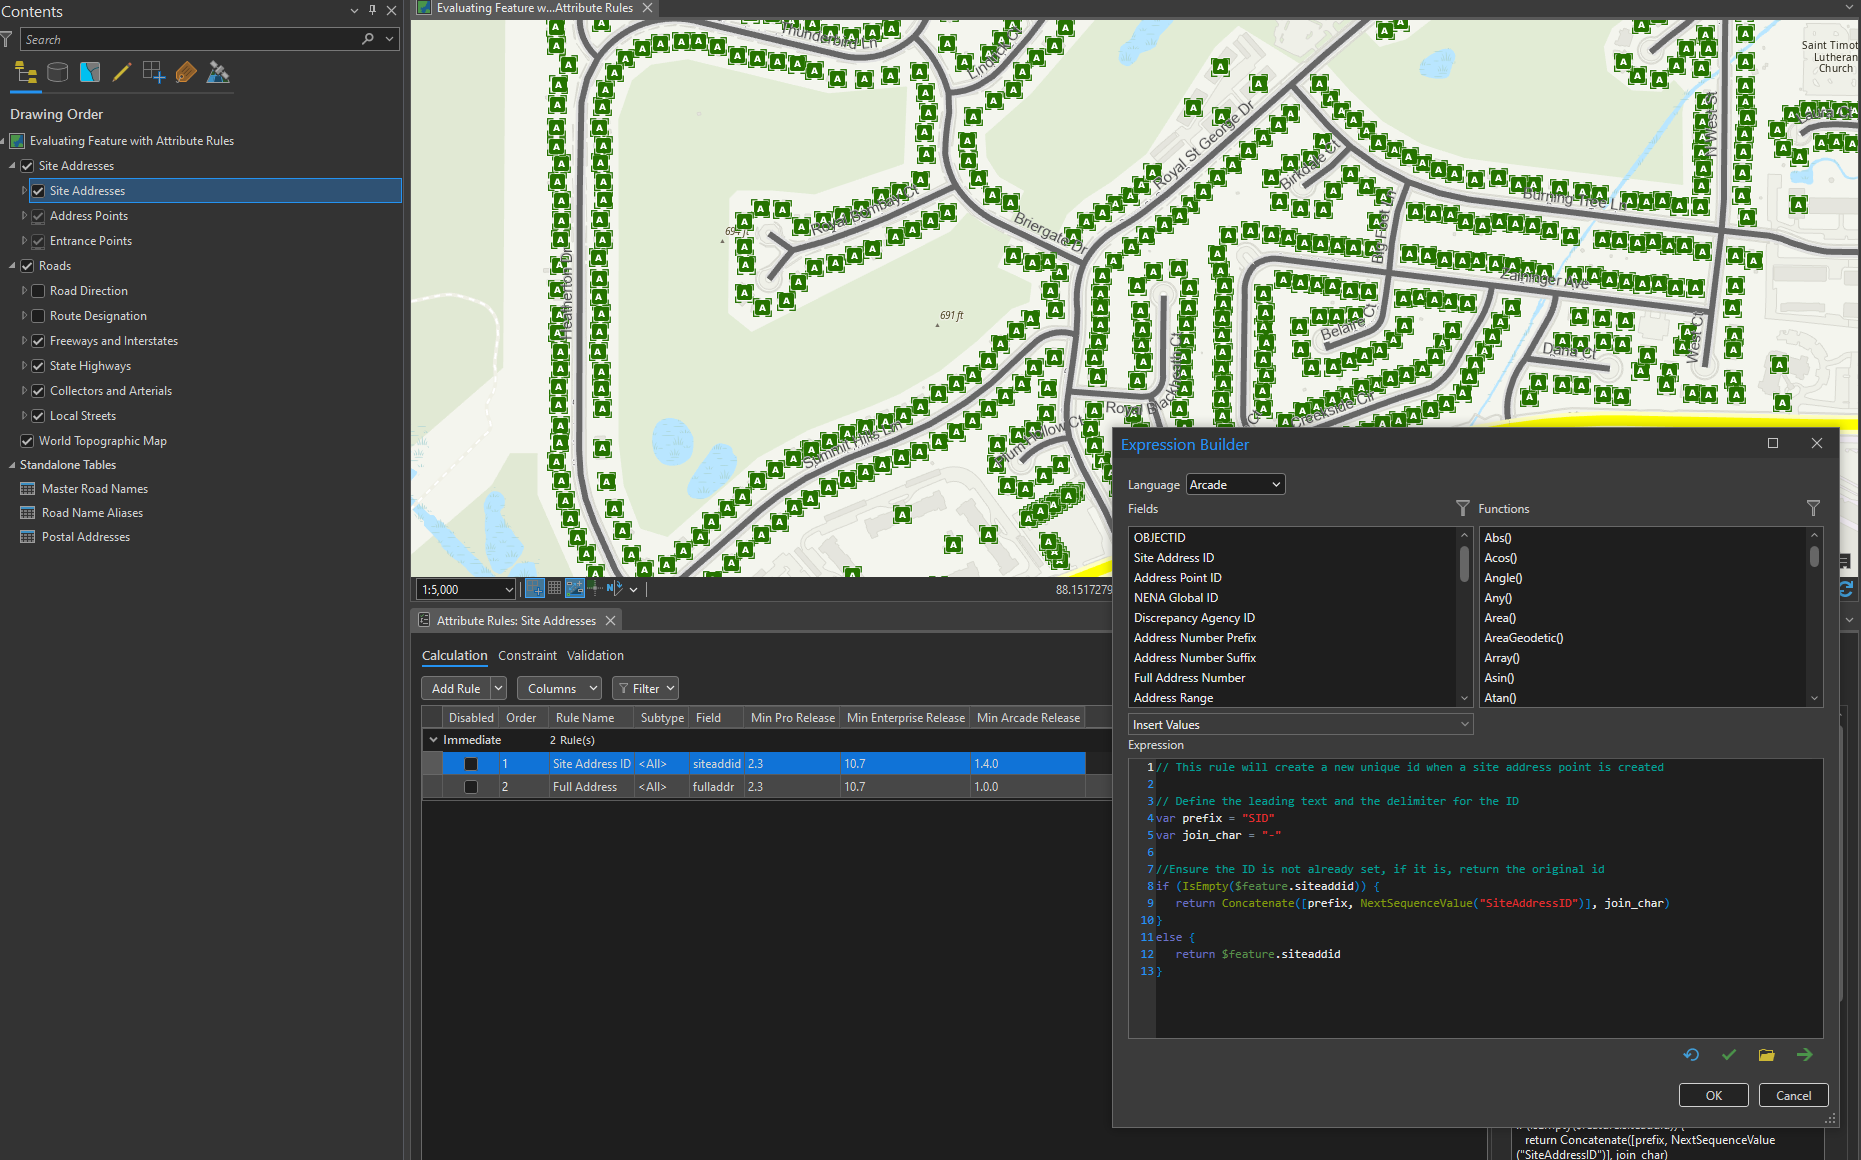Switch to the Constraint tab
The image size is (1861, 1160).
pos(527,656)
